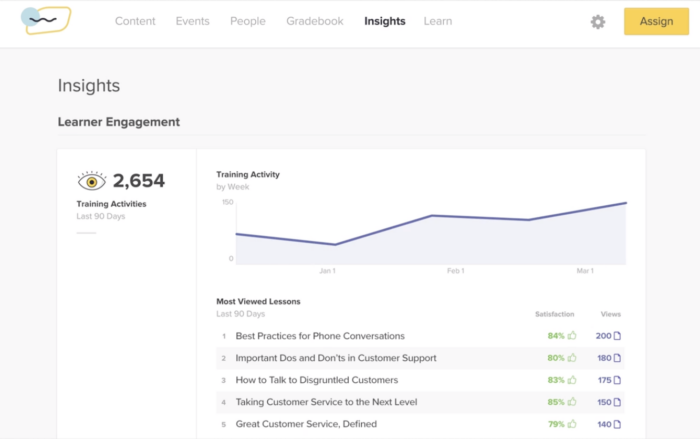
Task: Go to the People tab
Action: click(x=247, y=21)
